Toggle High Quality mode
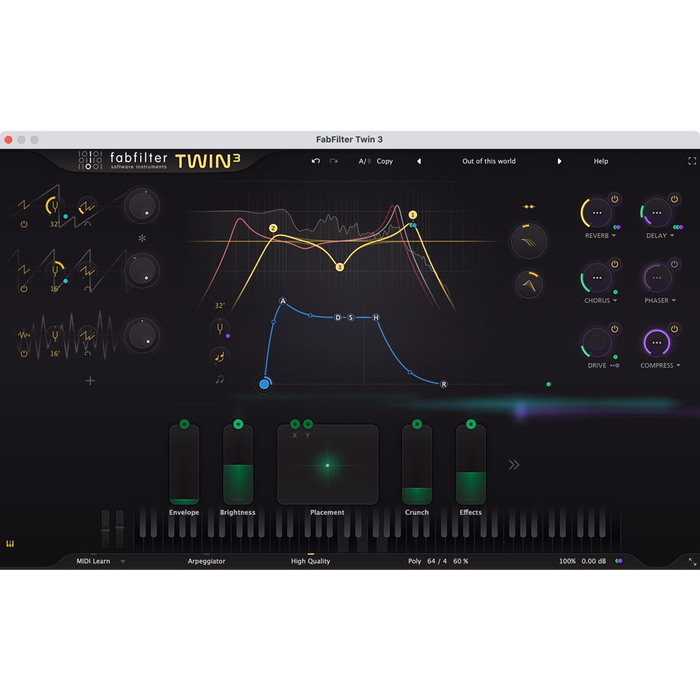 310,561
